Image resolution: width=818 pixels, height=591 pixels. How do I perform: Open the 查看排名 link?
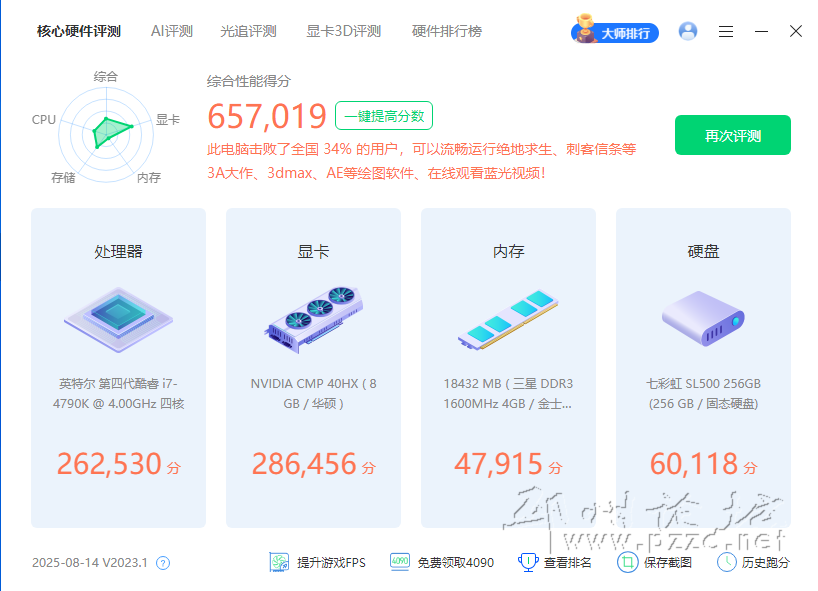568,563
